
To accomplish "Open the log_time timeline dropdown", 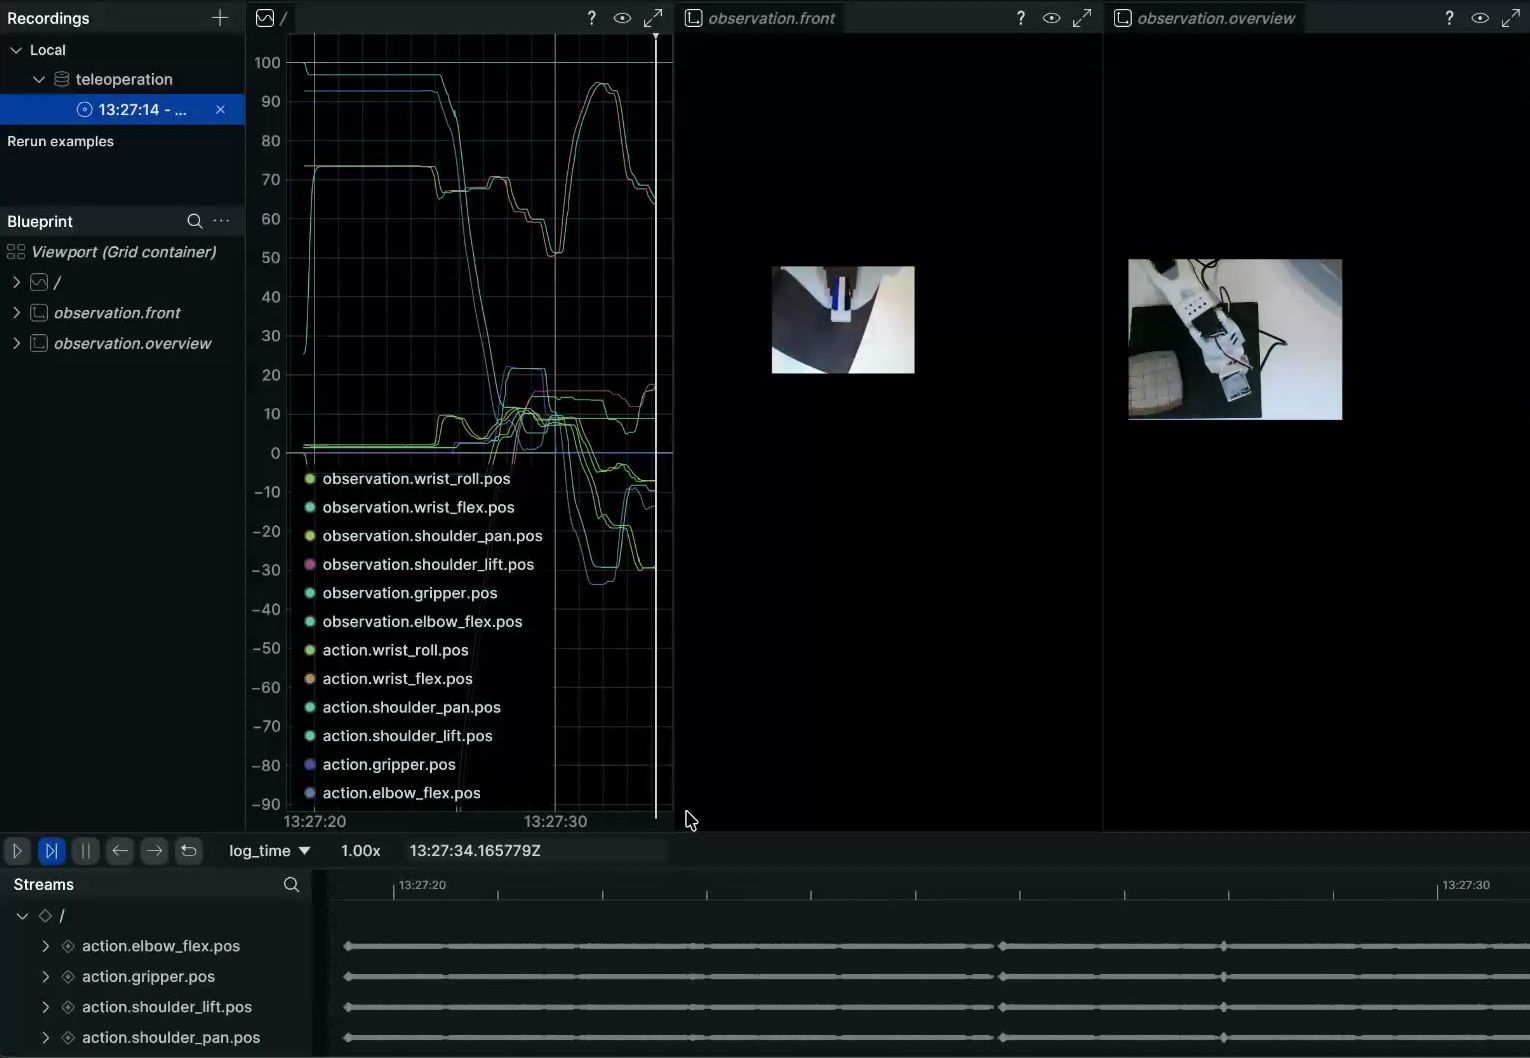I will click(270, 851).
